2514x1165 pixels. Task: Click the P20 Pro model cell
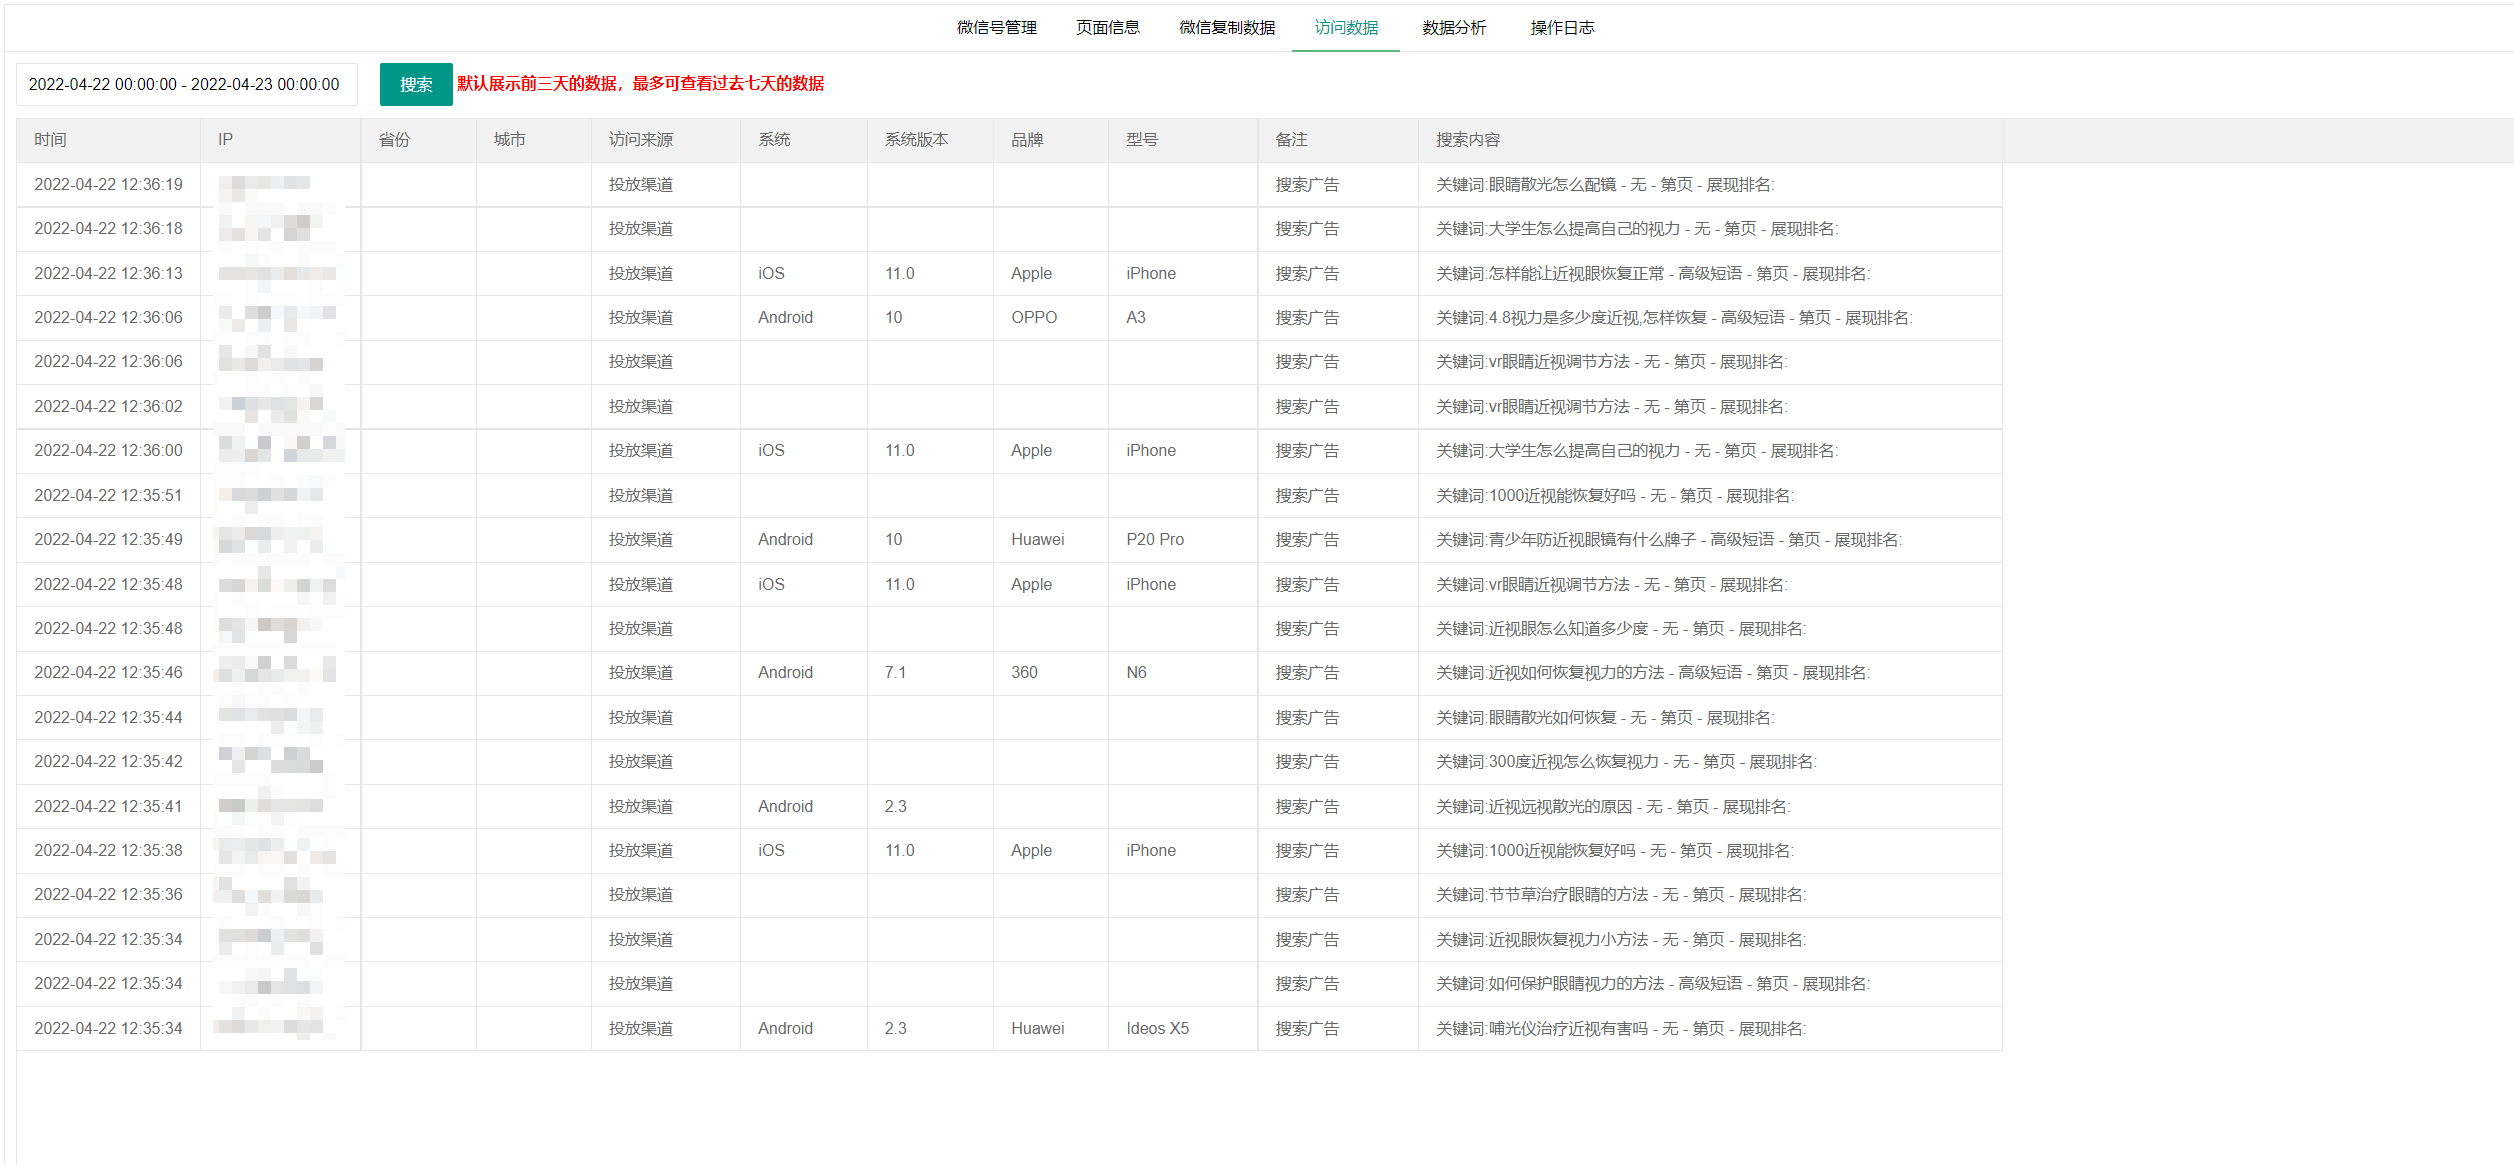(x=1154, y=540)
